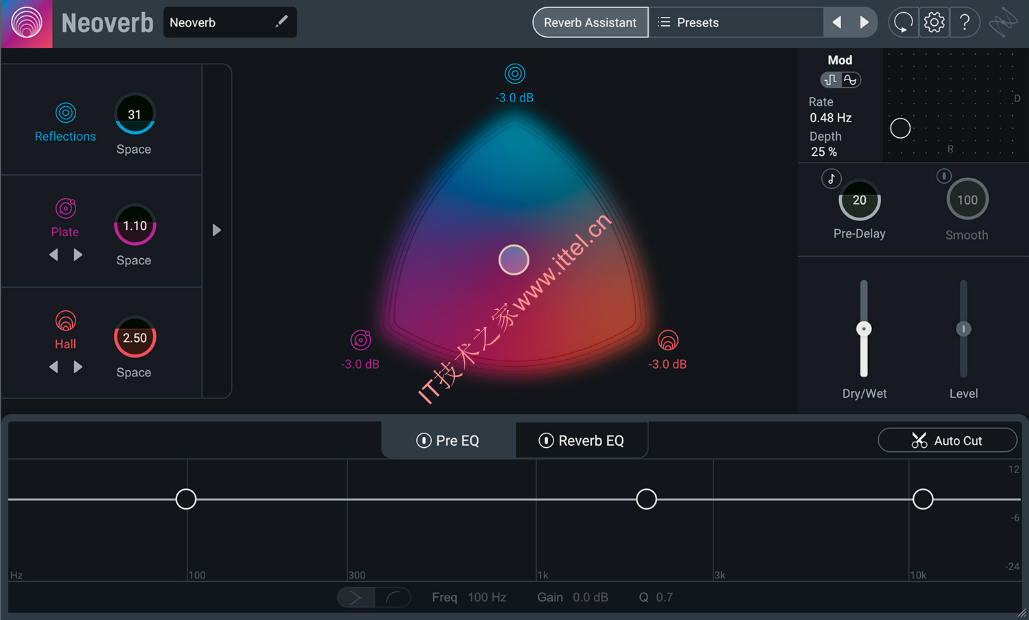The width and height of the screenshot is (1029, 620).
Task: Load the previous preset
Action: [x=837, y=22]
